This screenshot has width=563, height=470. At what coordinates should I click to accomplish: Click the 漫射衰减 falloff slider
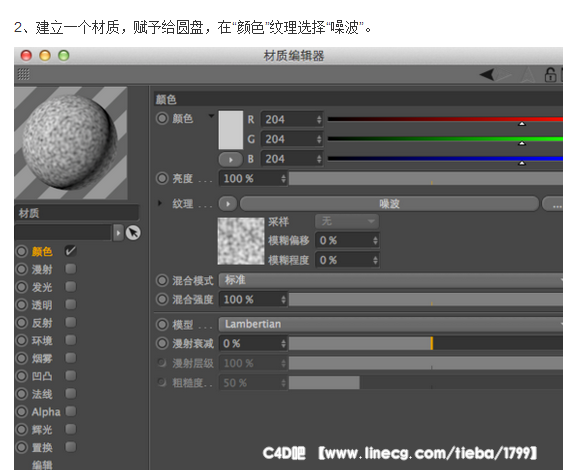coord(426,344)
